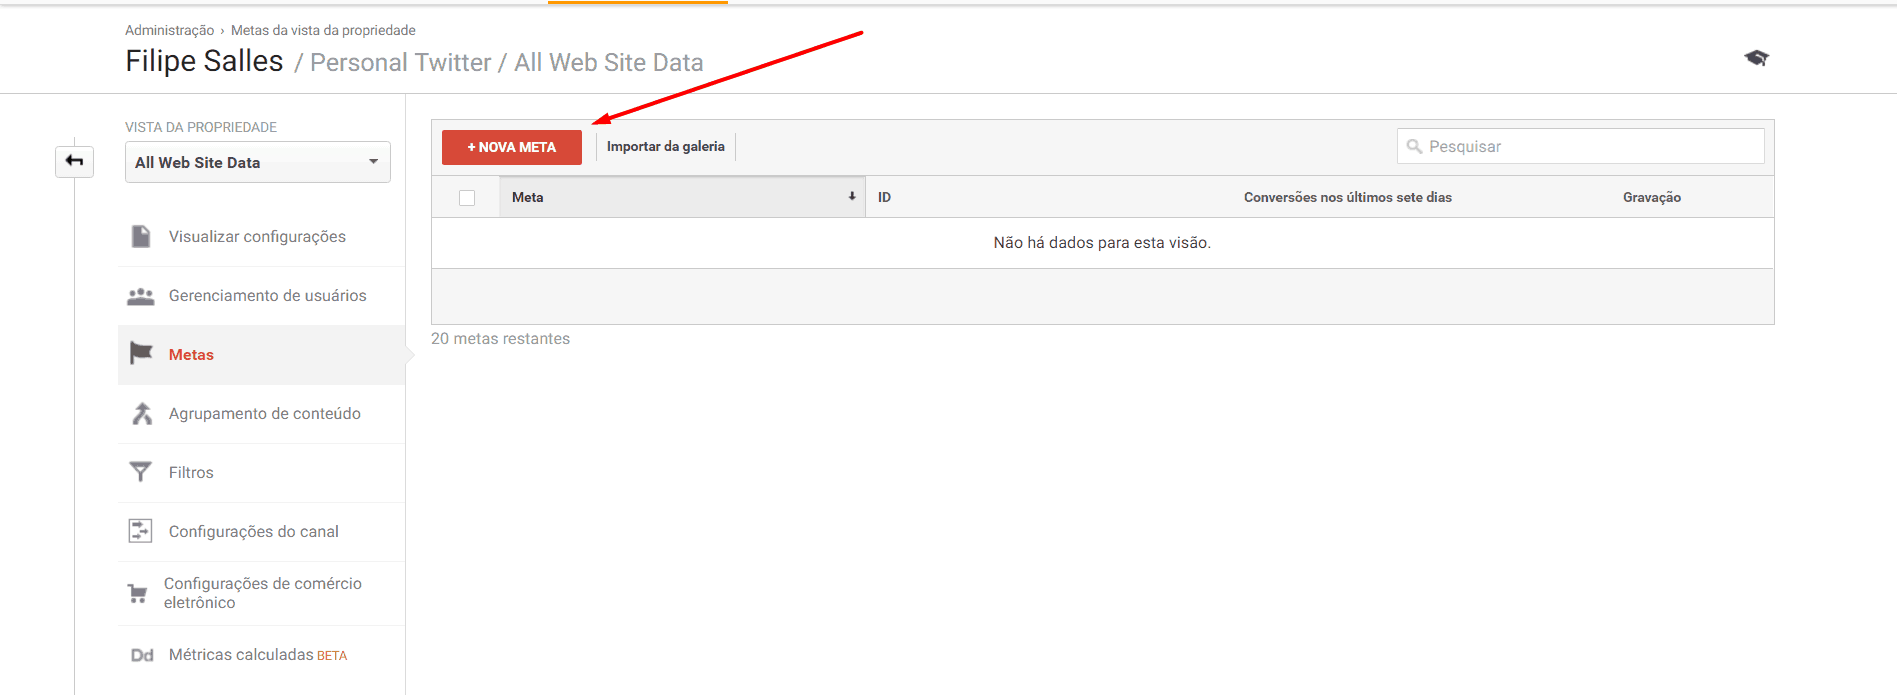The height and width of the screenshot is (695, 1897).
Task: Click the Administração breadcrumb link
Action: (169, 30)
